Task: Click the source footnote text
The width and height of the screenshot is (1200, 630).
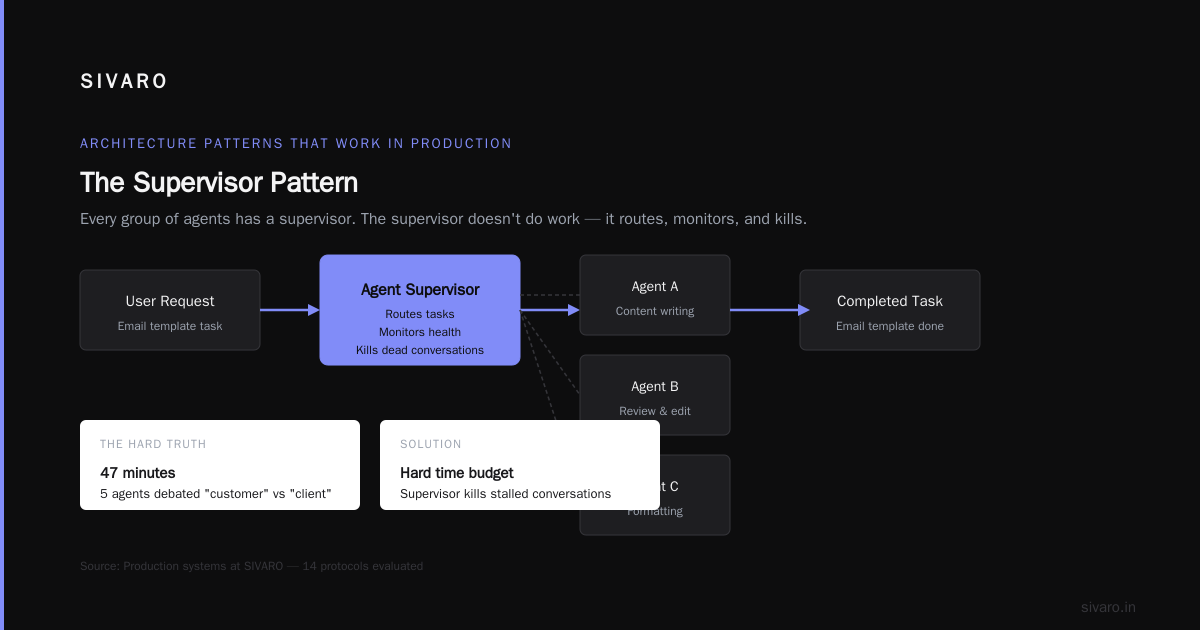Action: click(x=251, y=566)
